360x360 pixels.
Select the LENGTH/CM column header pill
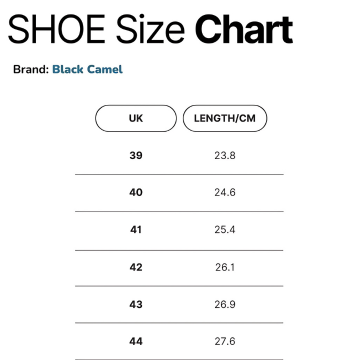pos(225,118)
